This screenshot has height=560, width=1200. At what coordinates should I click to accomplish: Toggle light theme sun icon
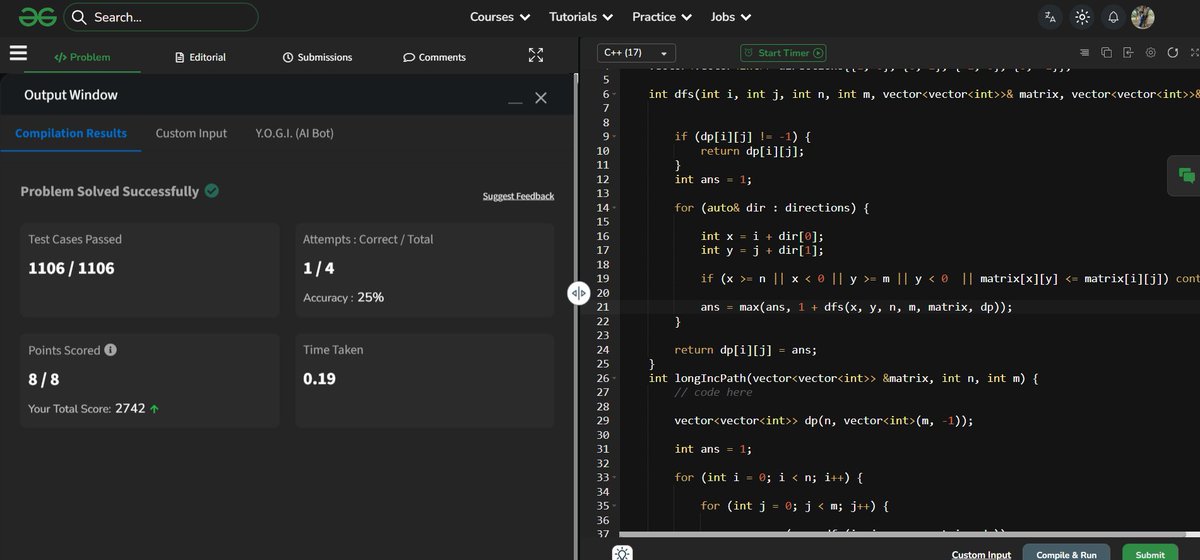click(1081, 17)
